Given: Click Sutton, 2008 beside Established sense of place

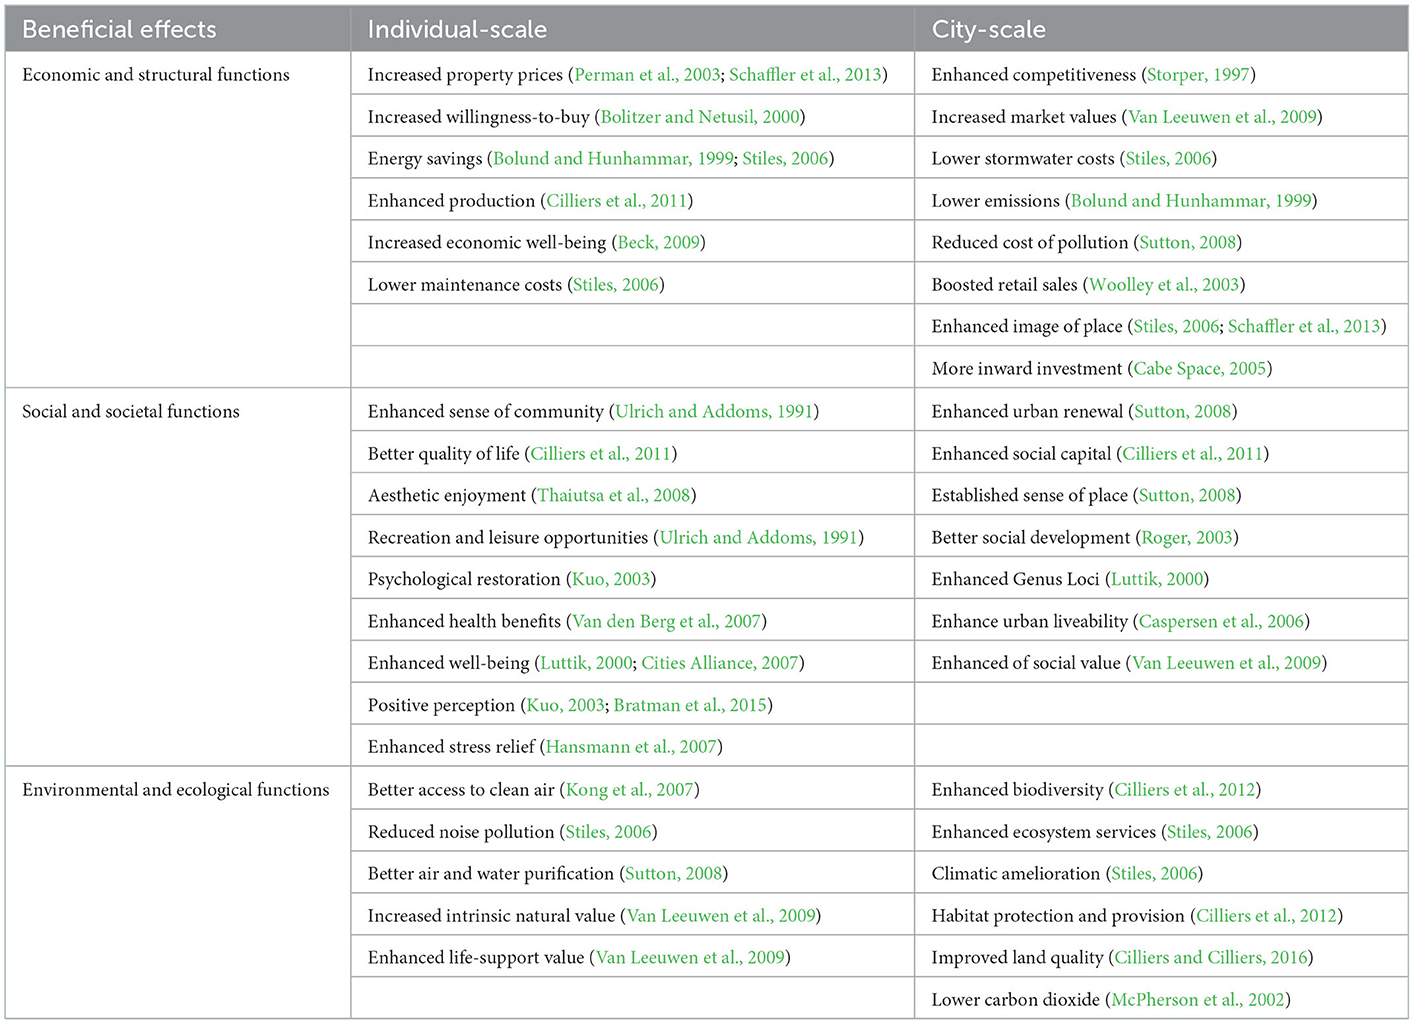Looking at the screenshot, I should point(1187,496).
